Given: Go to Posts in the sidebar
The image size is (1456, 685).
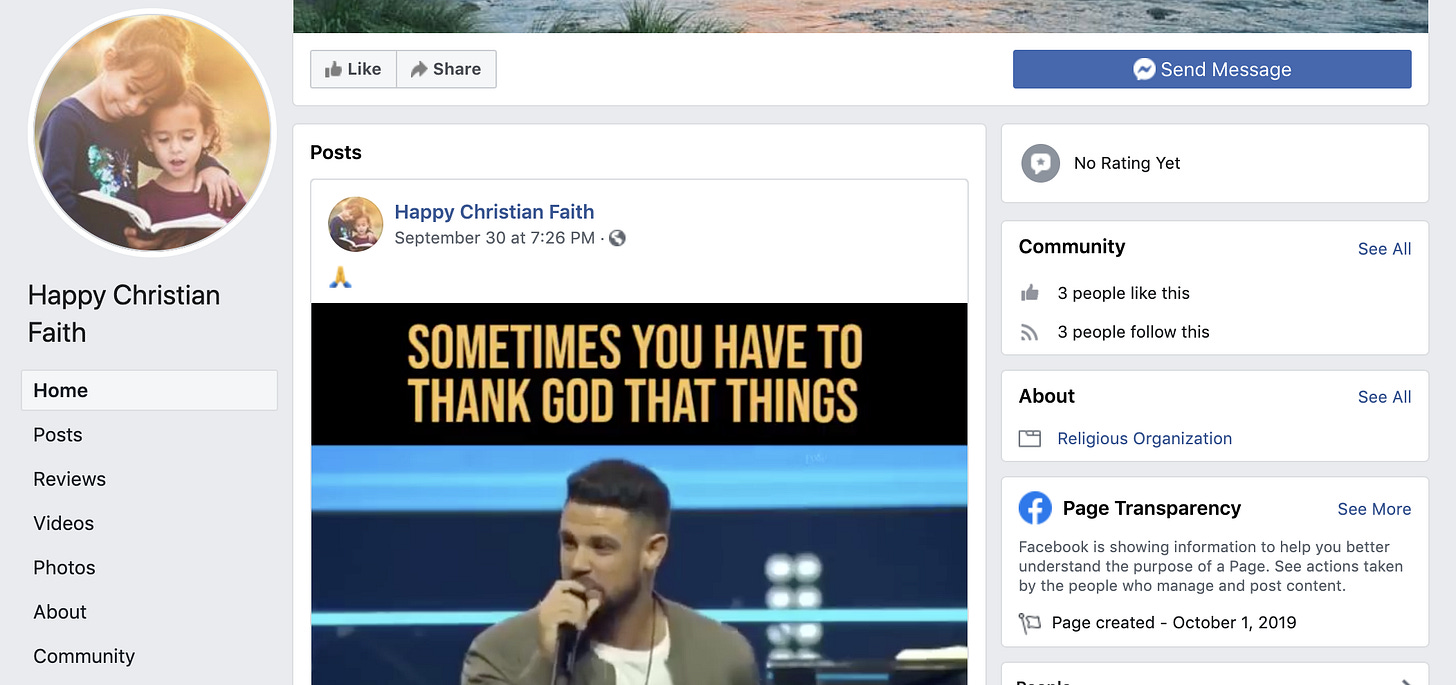Looking at the screenshot, I should click(58, 435).
